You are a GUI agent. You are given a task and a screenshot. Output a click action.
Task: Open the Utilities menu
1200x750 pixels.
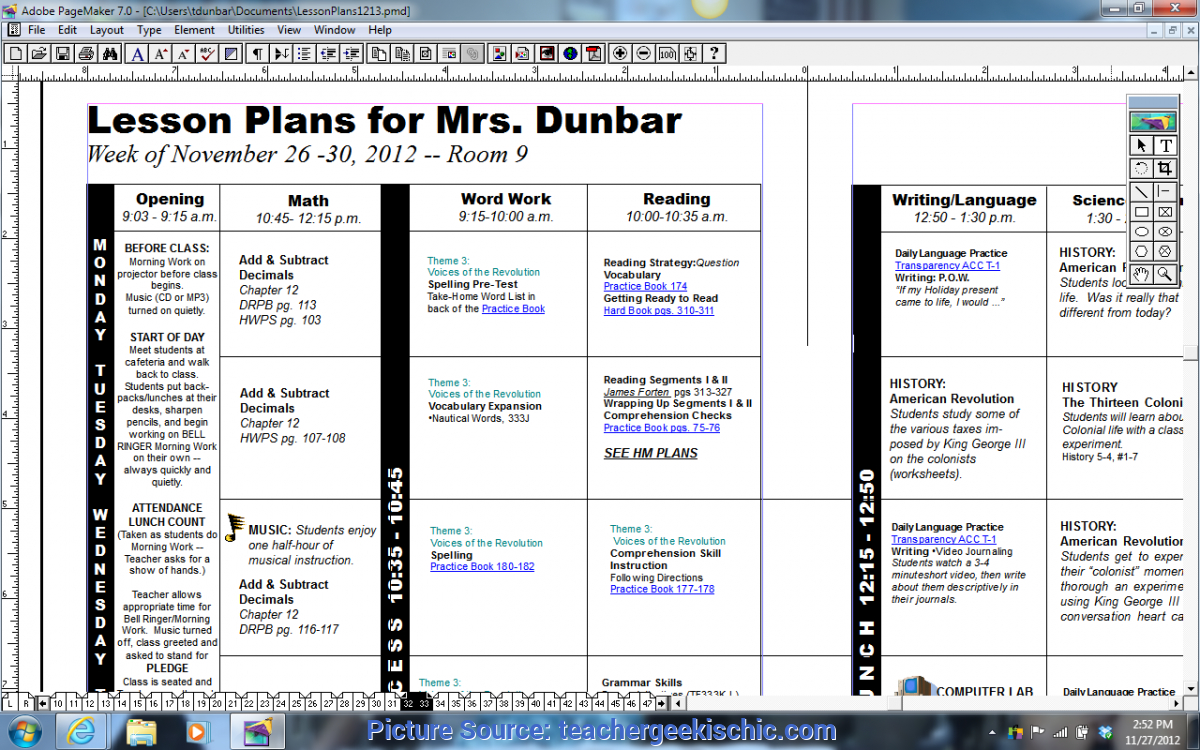246,30
